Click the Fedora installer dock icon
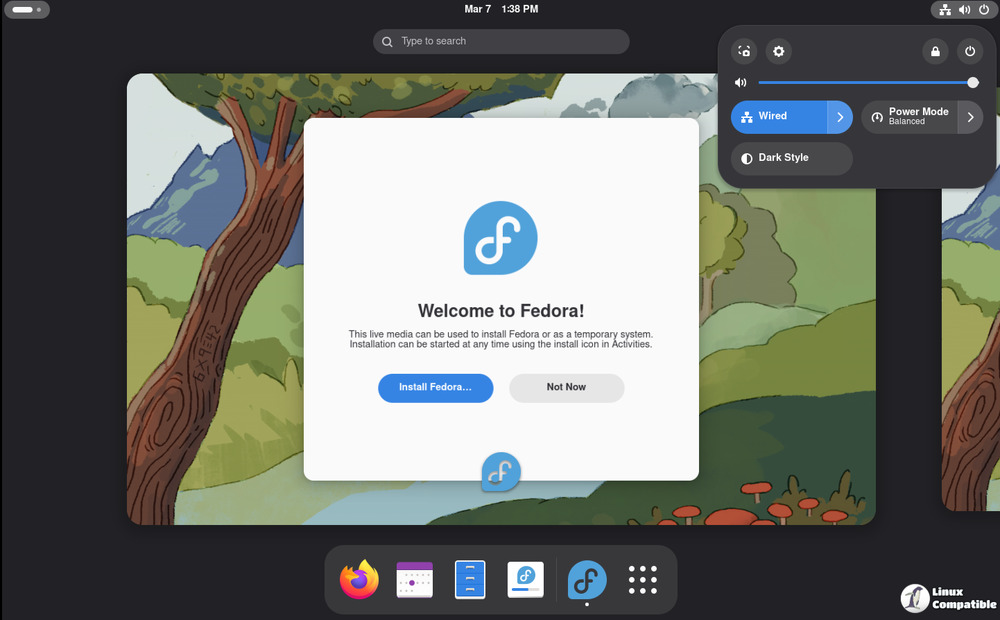Viewport: 1000px width, 620px height. [587, 580]
